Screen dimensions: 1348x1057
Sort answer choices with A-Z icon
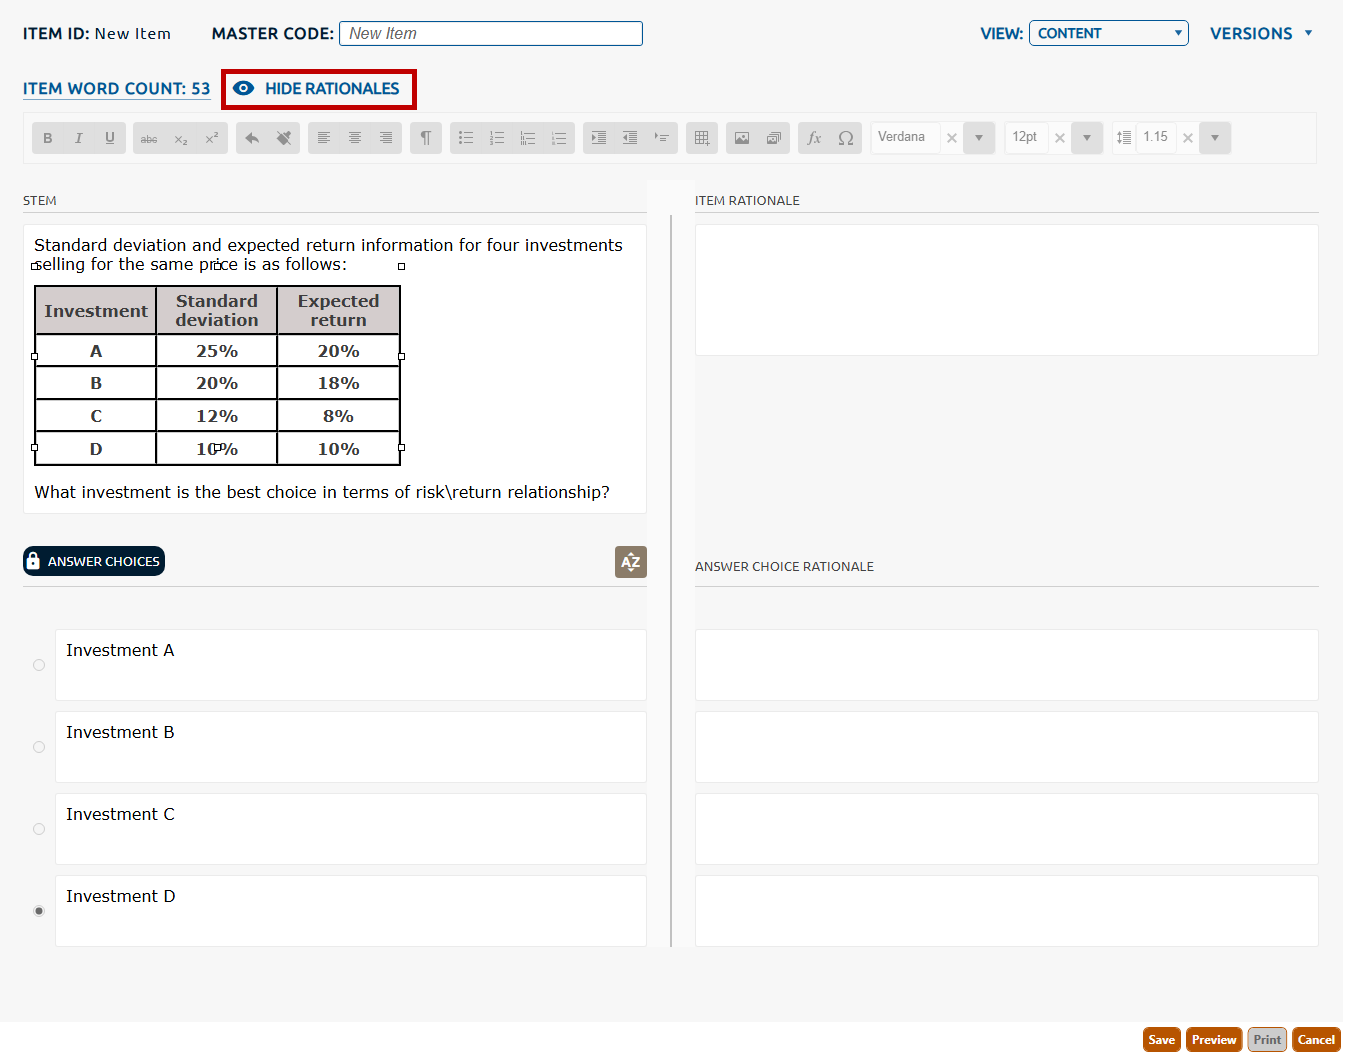pos(630,562)
